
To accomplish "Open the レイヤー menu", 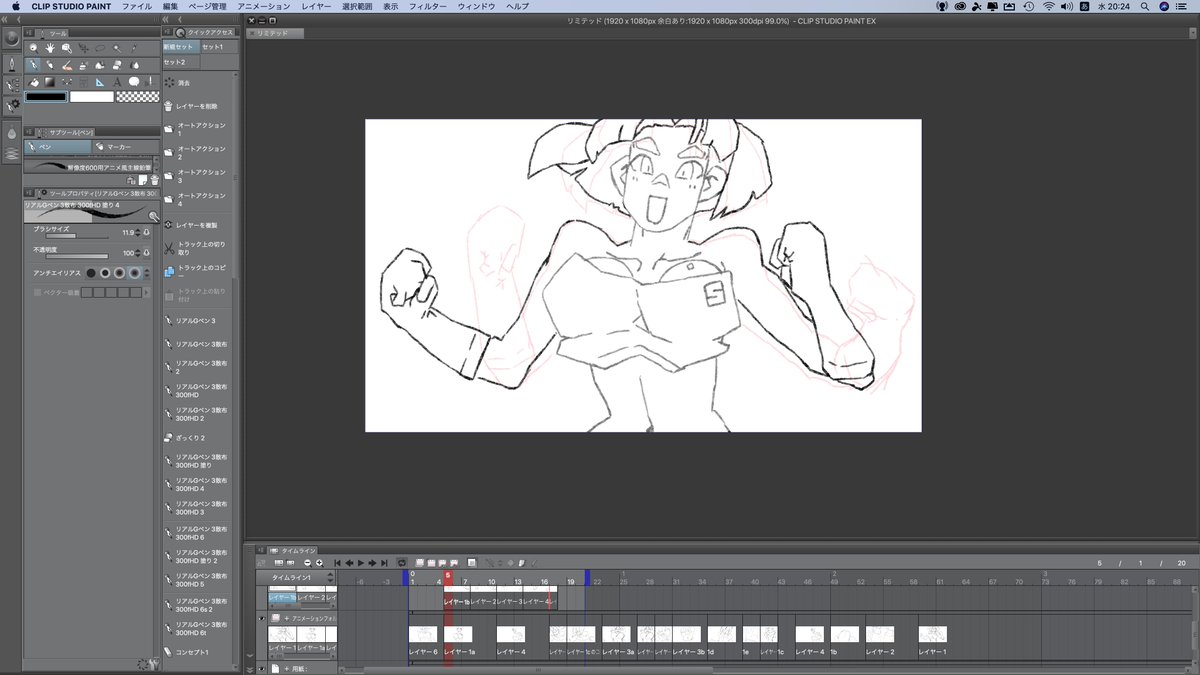I will (x=316, y=6).
